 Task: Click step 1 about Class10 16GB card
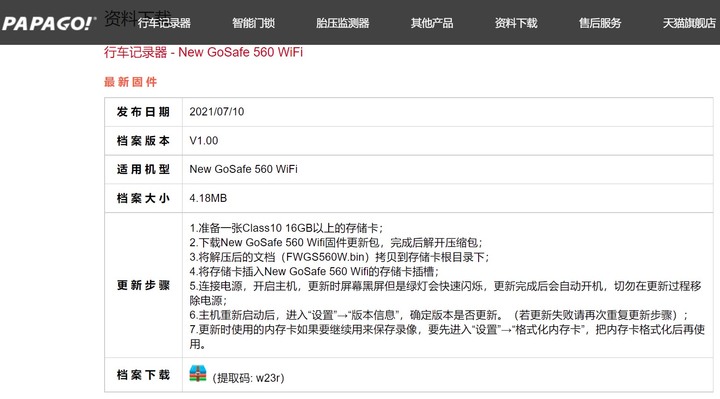(286, 228)
